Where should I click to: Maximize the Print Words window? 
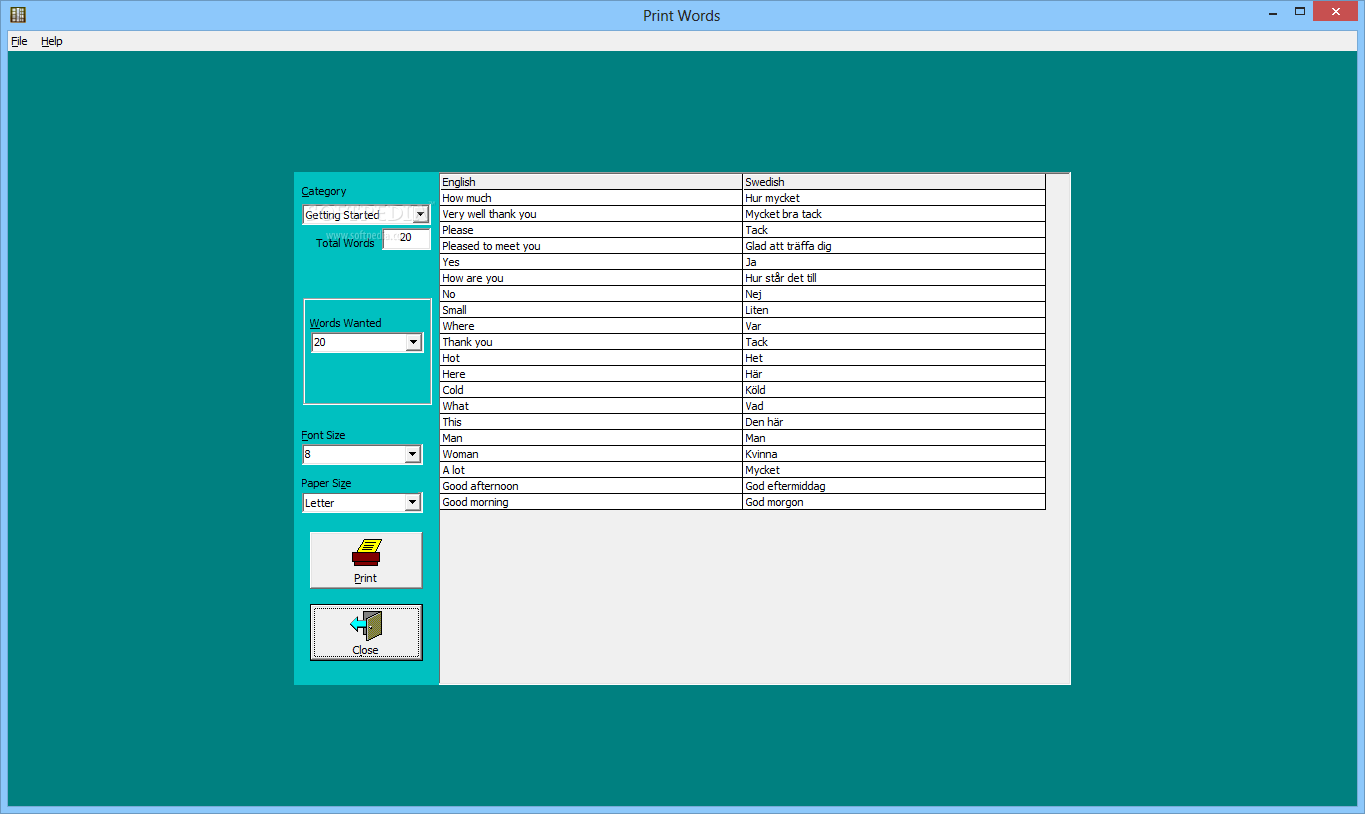point(1299,12)
